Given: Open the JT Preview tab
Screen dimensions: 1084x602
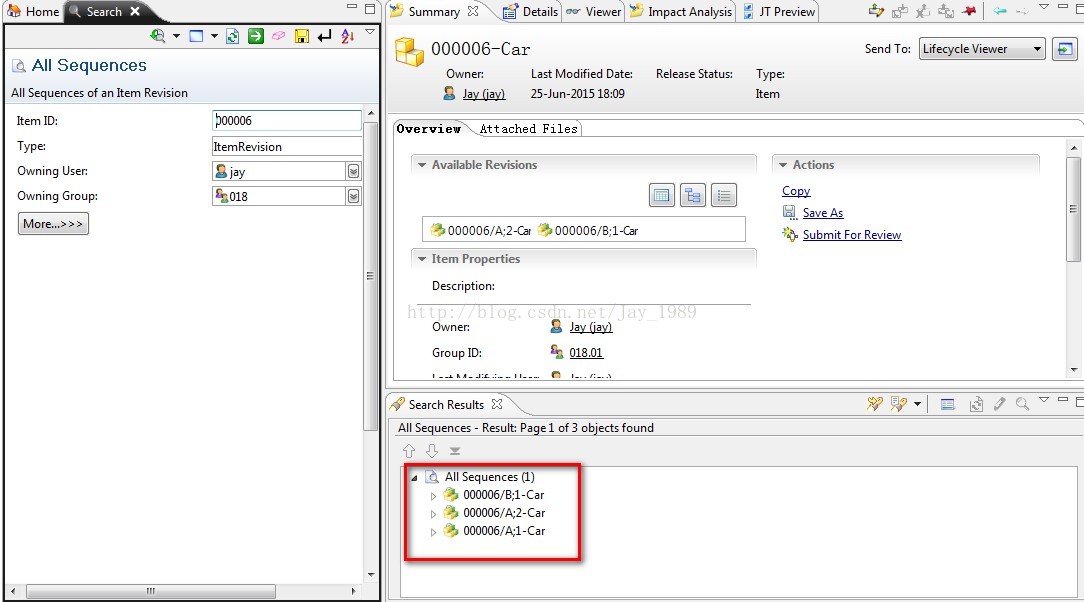Looking at the screenshot, I should pyautogui.click(x=779, y=12).
